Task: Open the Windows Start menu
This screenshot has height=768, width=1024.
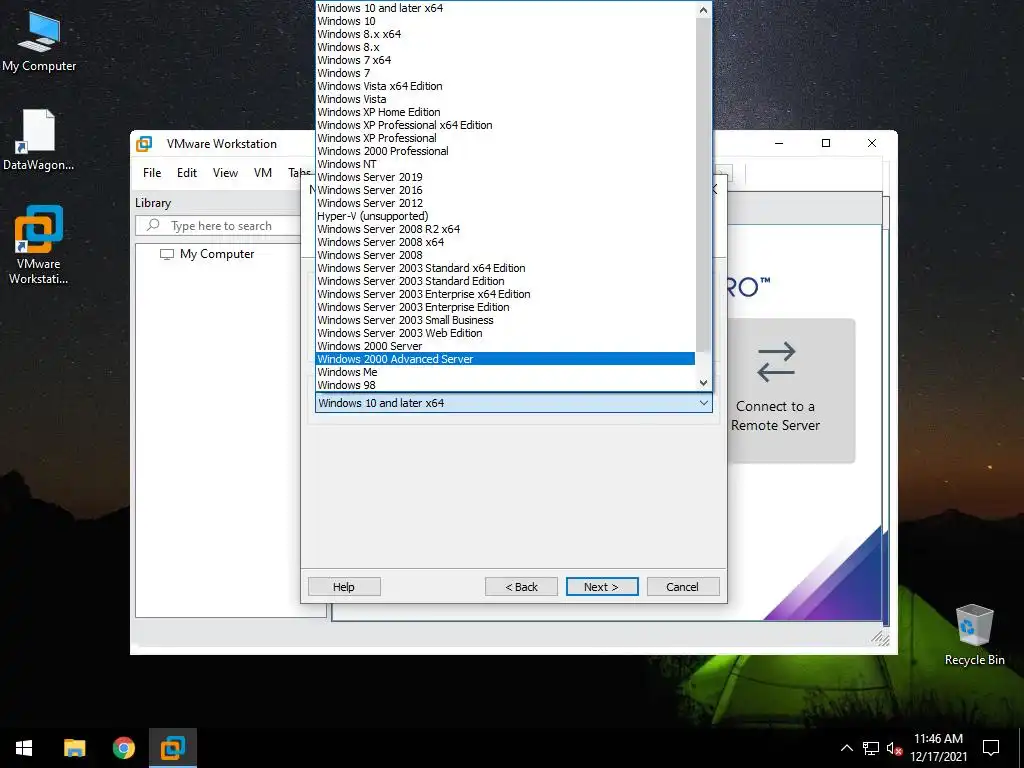Action: pyautogui.click(x=24, y=748)
